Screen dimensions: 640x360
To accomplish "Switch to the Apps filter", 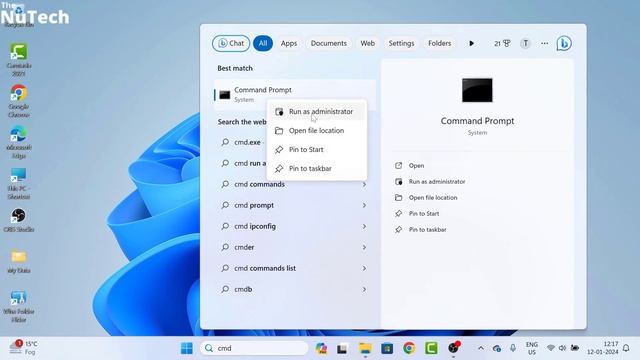I will tap(289, 43).
